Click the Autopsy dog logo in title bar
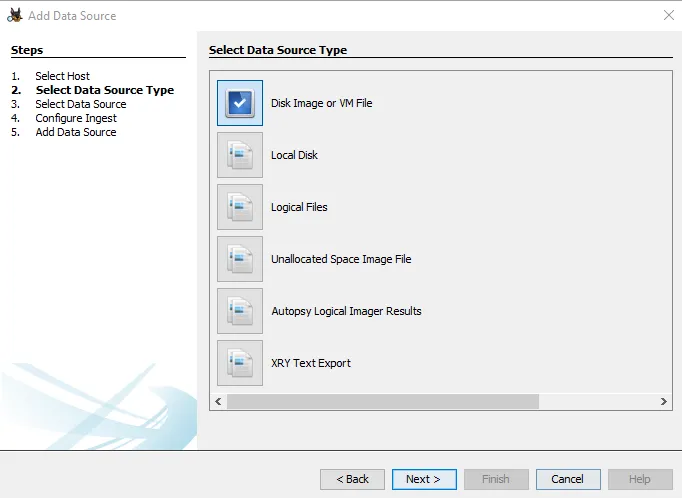682x498 pixels. [14, 15]
